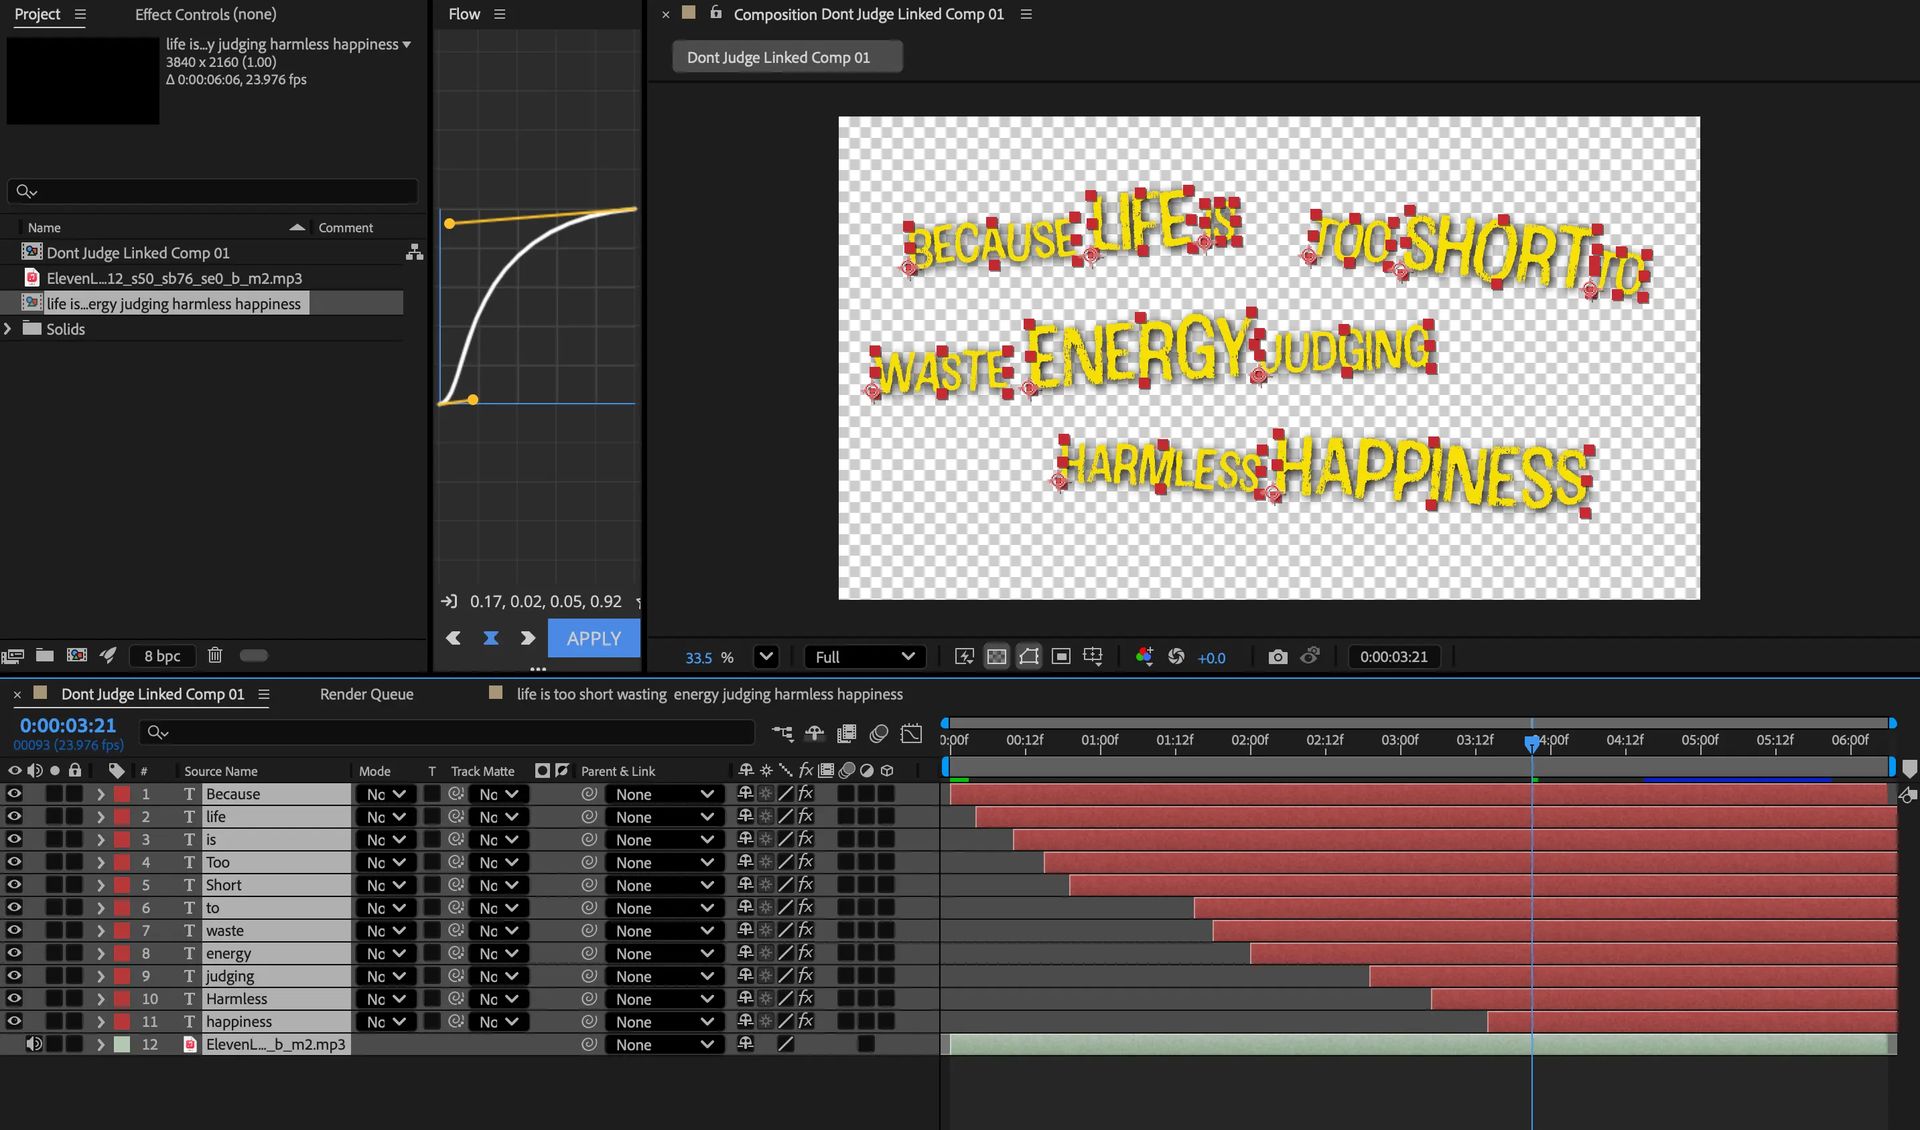
Task: Open the Effect Controls tab
Action: point(206,14)
